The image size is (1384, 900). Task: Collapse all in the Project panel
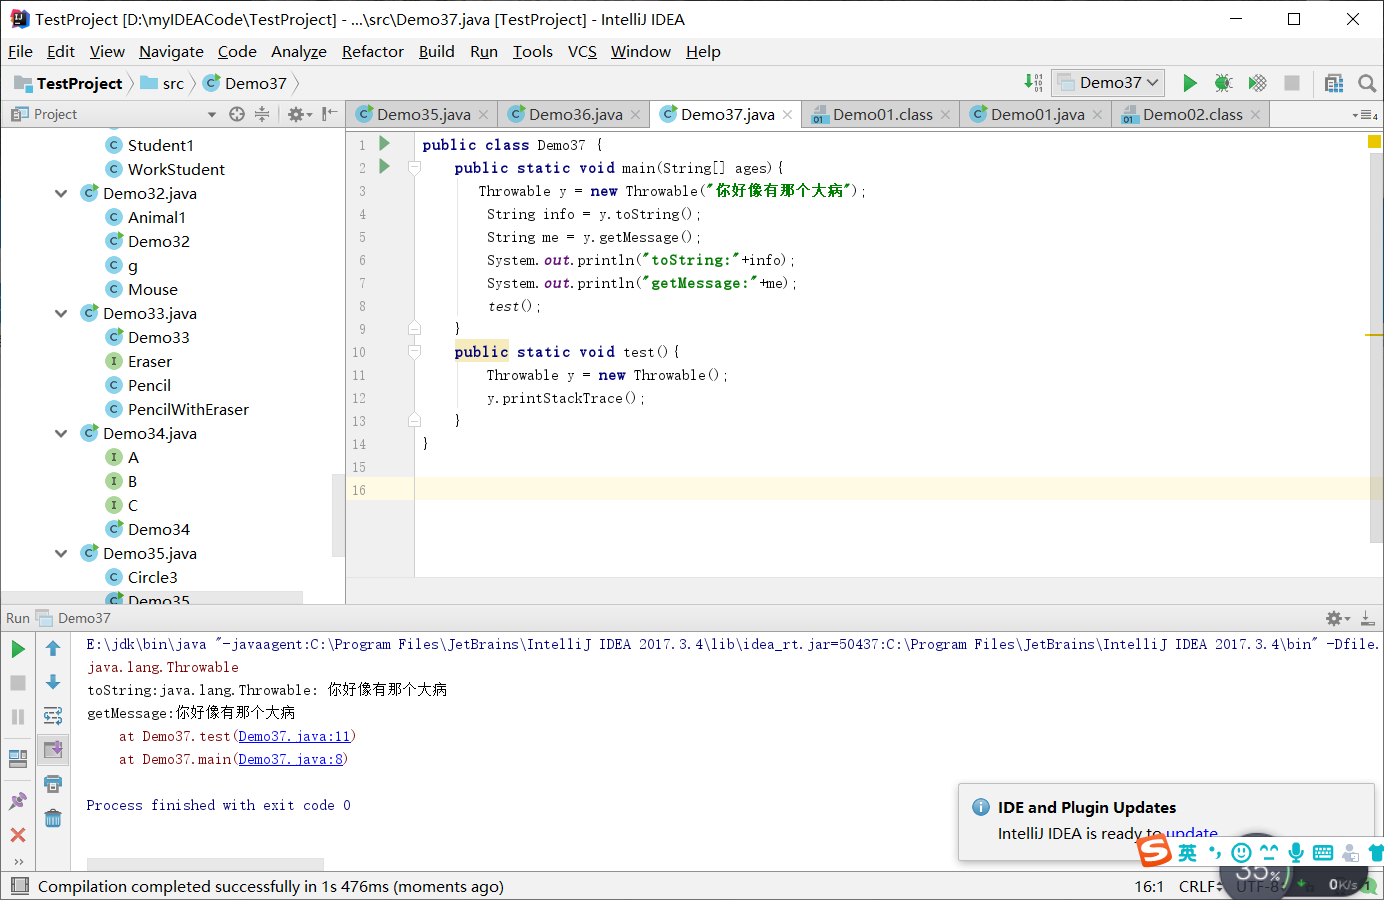pos(262,114)
